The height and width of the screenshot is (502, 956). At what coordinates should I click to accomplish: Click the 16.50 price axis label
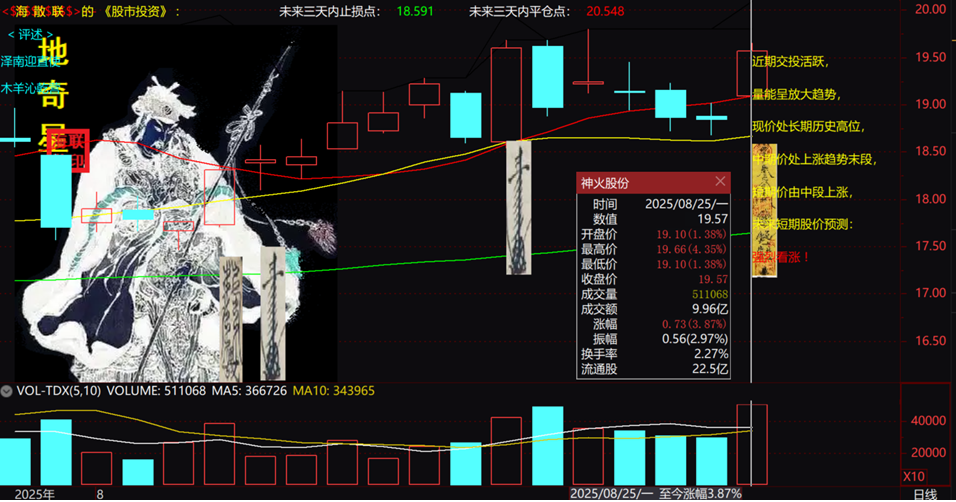930,340
